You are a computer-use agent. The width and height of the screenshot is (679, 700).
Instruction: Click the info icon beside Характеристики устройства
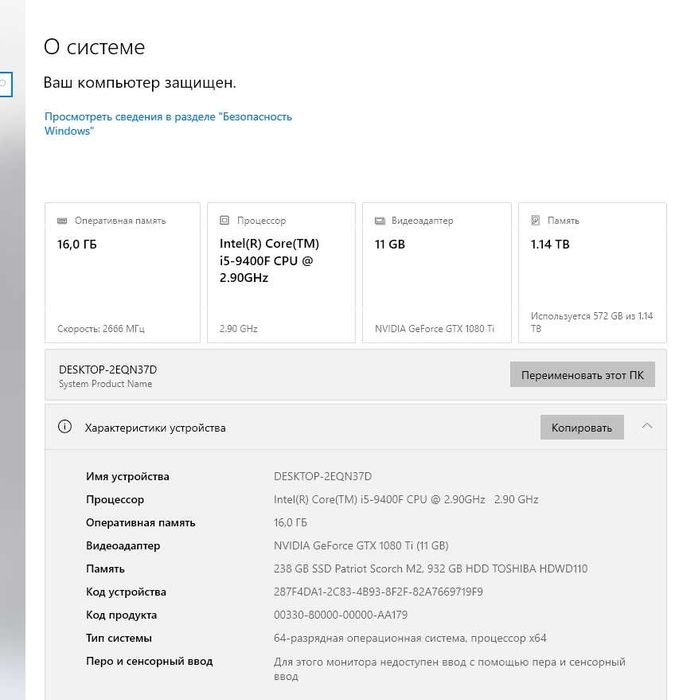[x=65, y=426]
